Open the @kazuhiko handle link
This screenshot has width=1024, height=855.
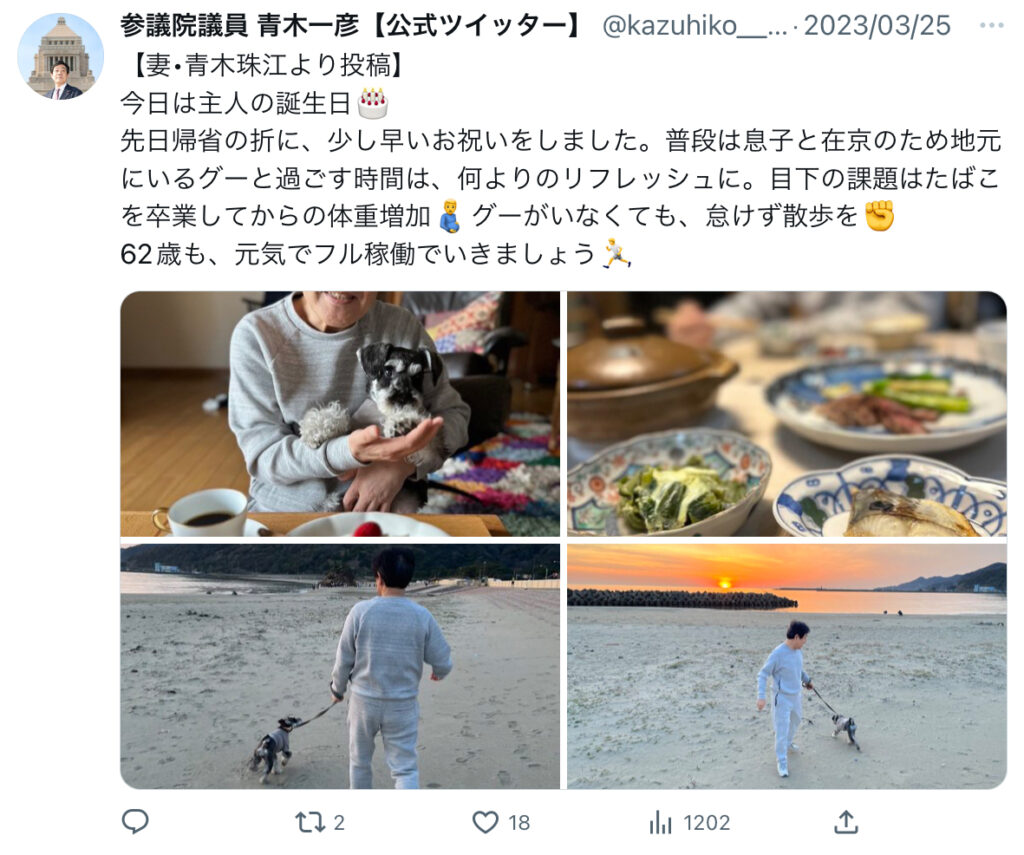click(x=694, y=26)
